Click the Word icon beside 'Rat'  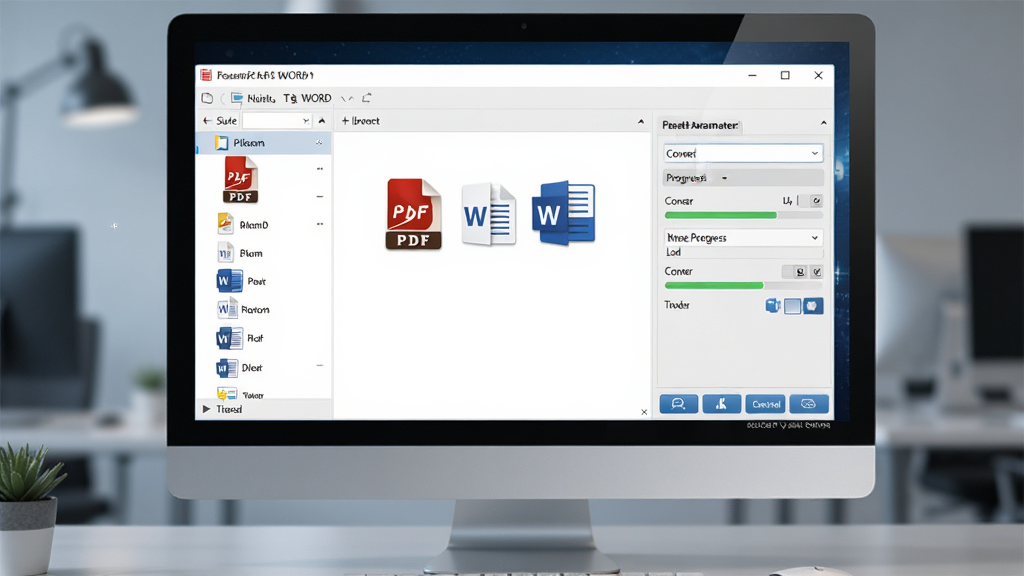[x=229, y=338]
